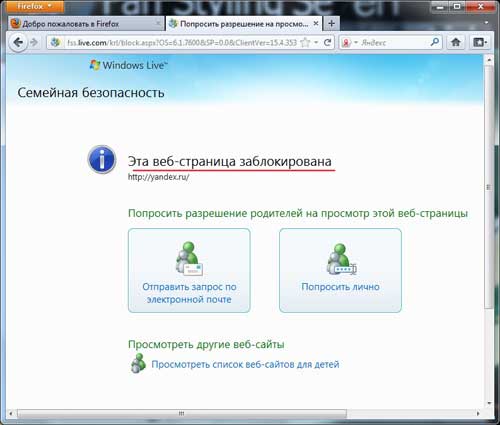
Task: Click Отправить запрос по электронной почте
Action: click(x=189, y=270)
